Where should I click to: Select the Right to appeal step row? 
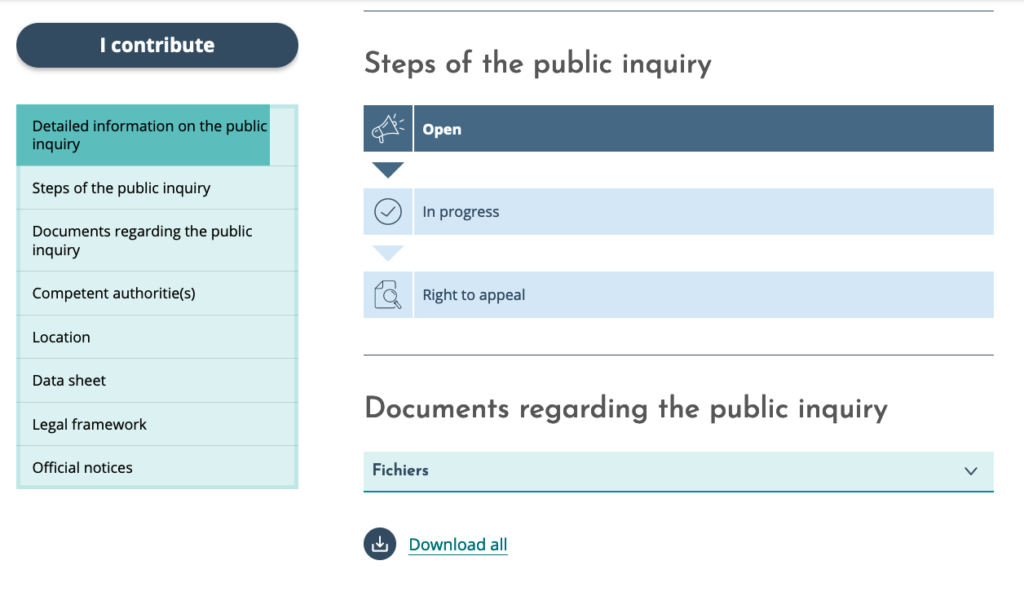pyautogui.click(x=679, y=294)
